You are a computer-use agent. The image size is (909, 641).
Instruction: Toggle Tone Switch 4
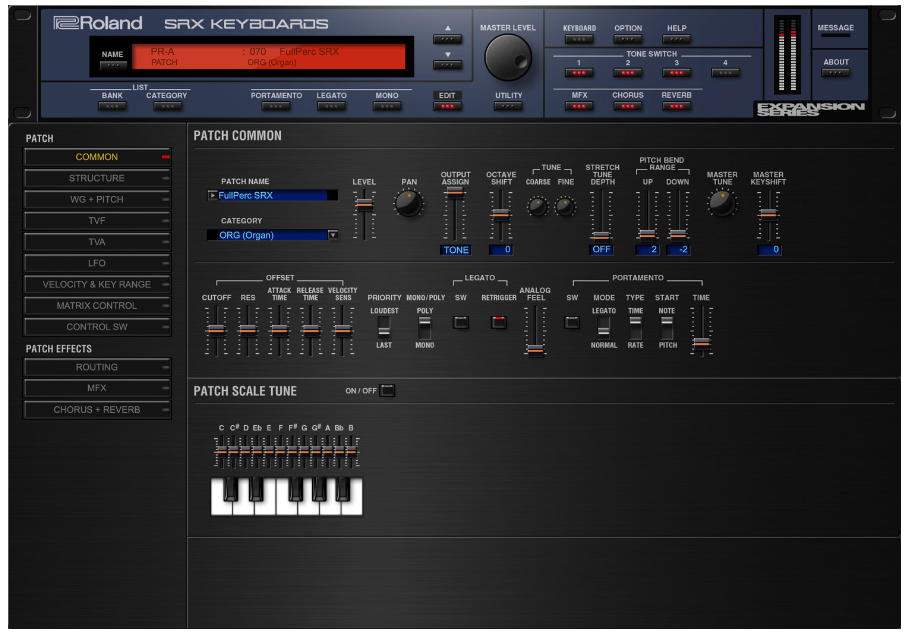click(725, 73)
